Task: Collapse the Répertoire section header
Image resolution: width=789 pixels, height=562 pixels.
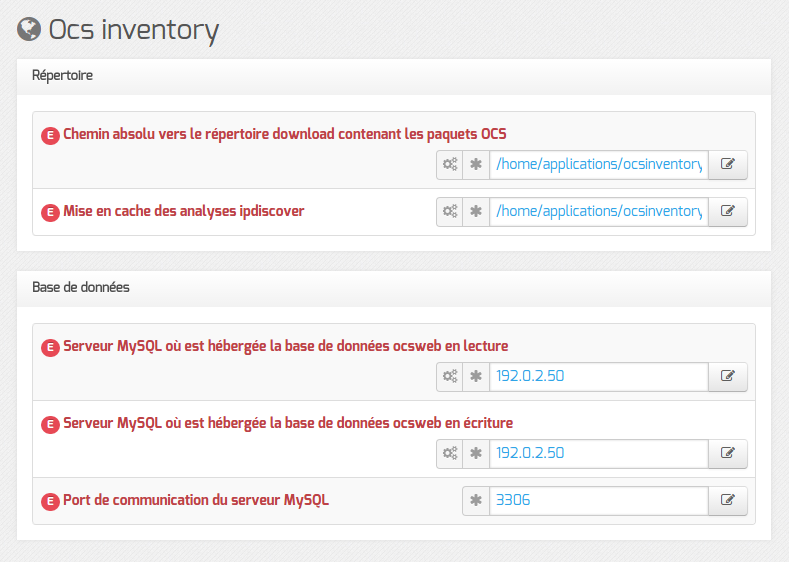Action: pyautogui.click(x=394, y=76)
